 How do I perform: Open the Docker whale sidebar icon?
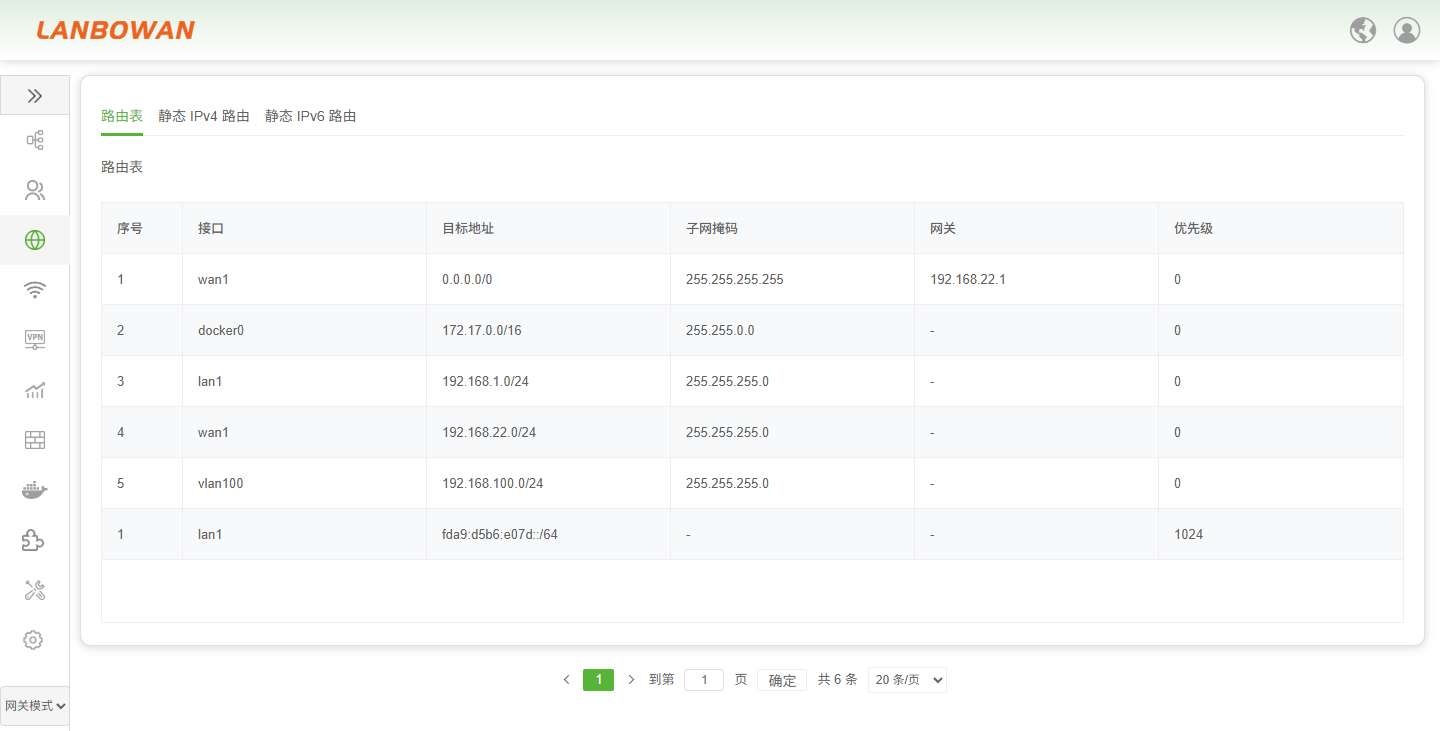35,490
